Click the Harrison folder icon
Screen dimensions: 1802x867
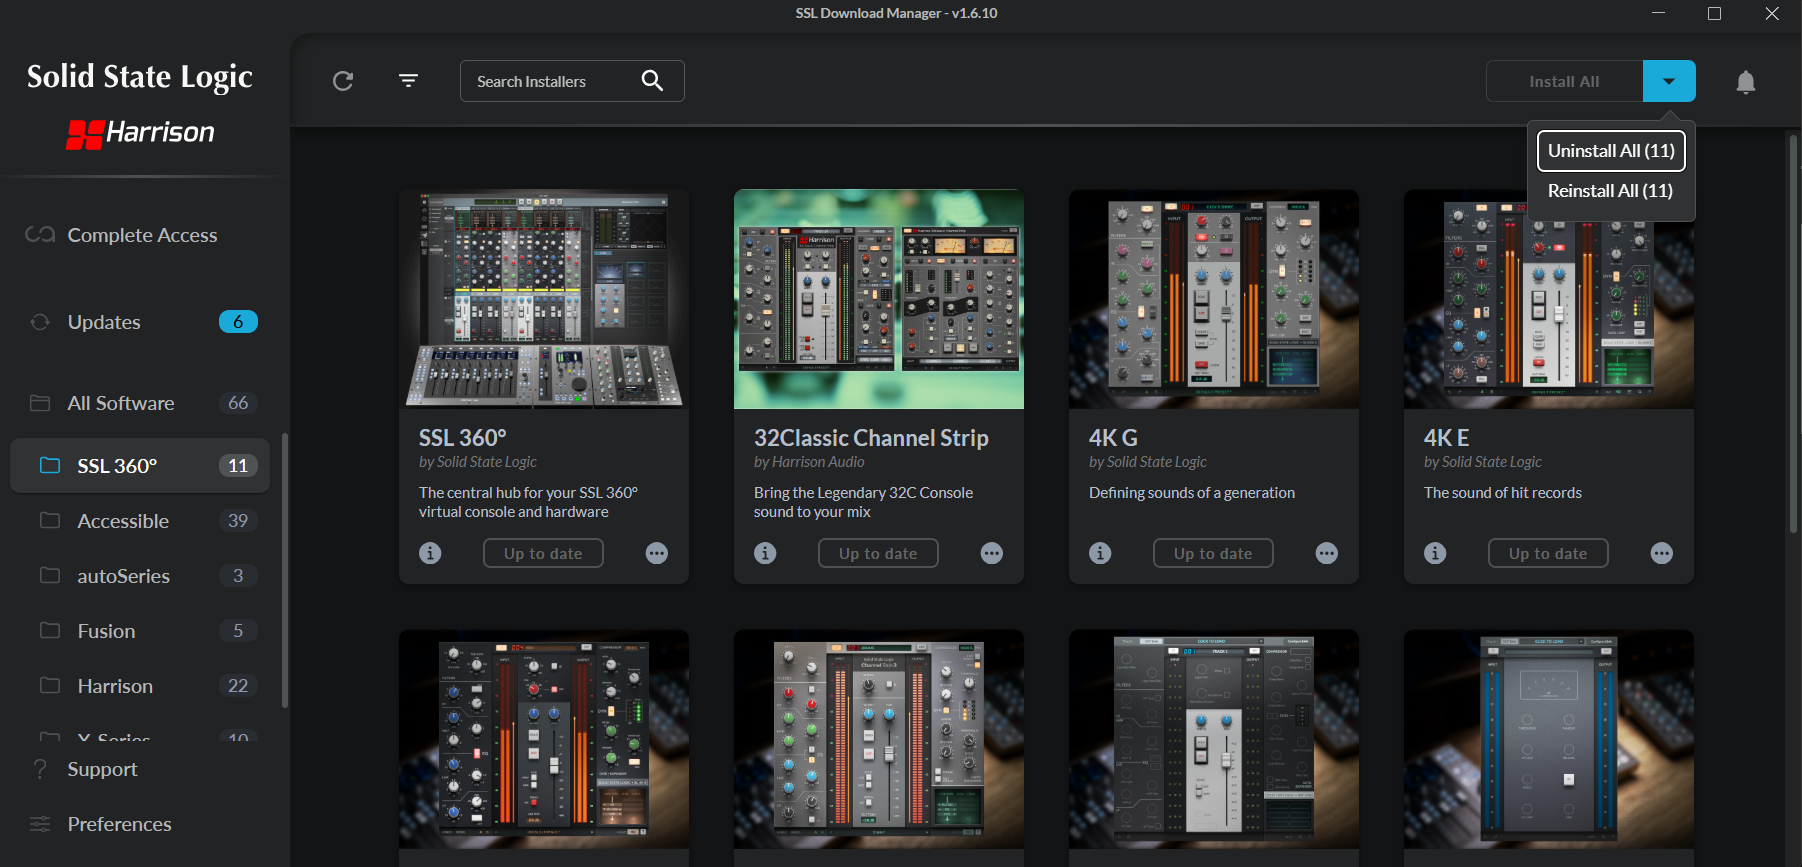point(50,686)
